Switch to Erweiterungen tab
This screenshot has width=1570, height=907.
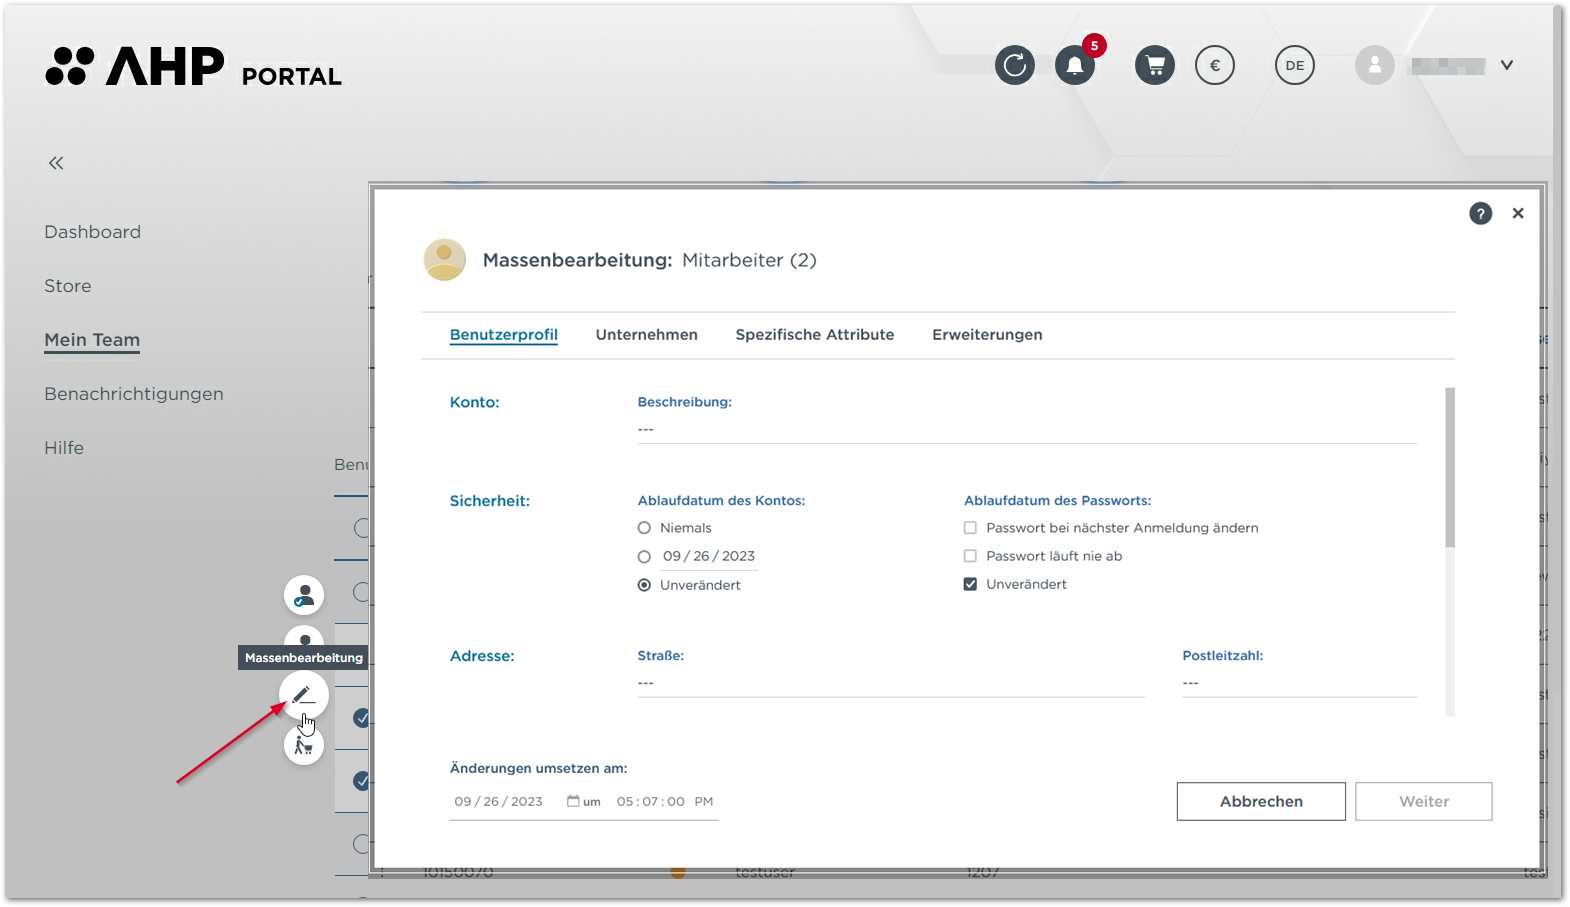pyautogui.click(x=987, y=335)
